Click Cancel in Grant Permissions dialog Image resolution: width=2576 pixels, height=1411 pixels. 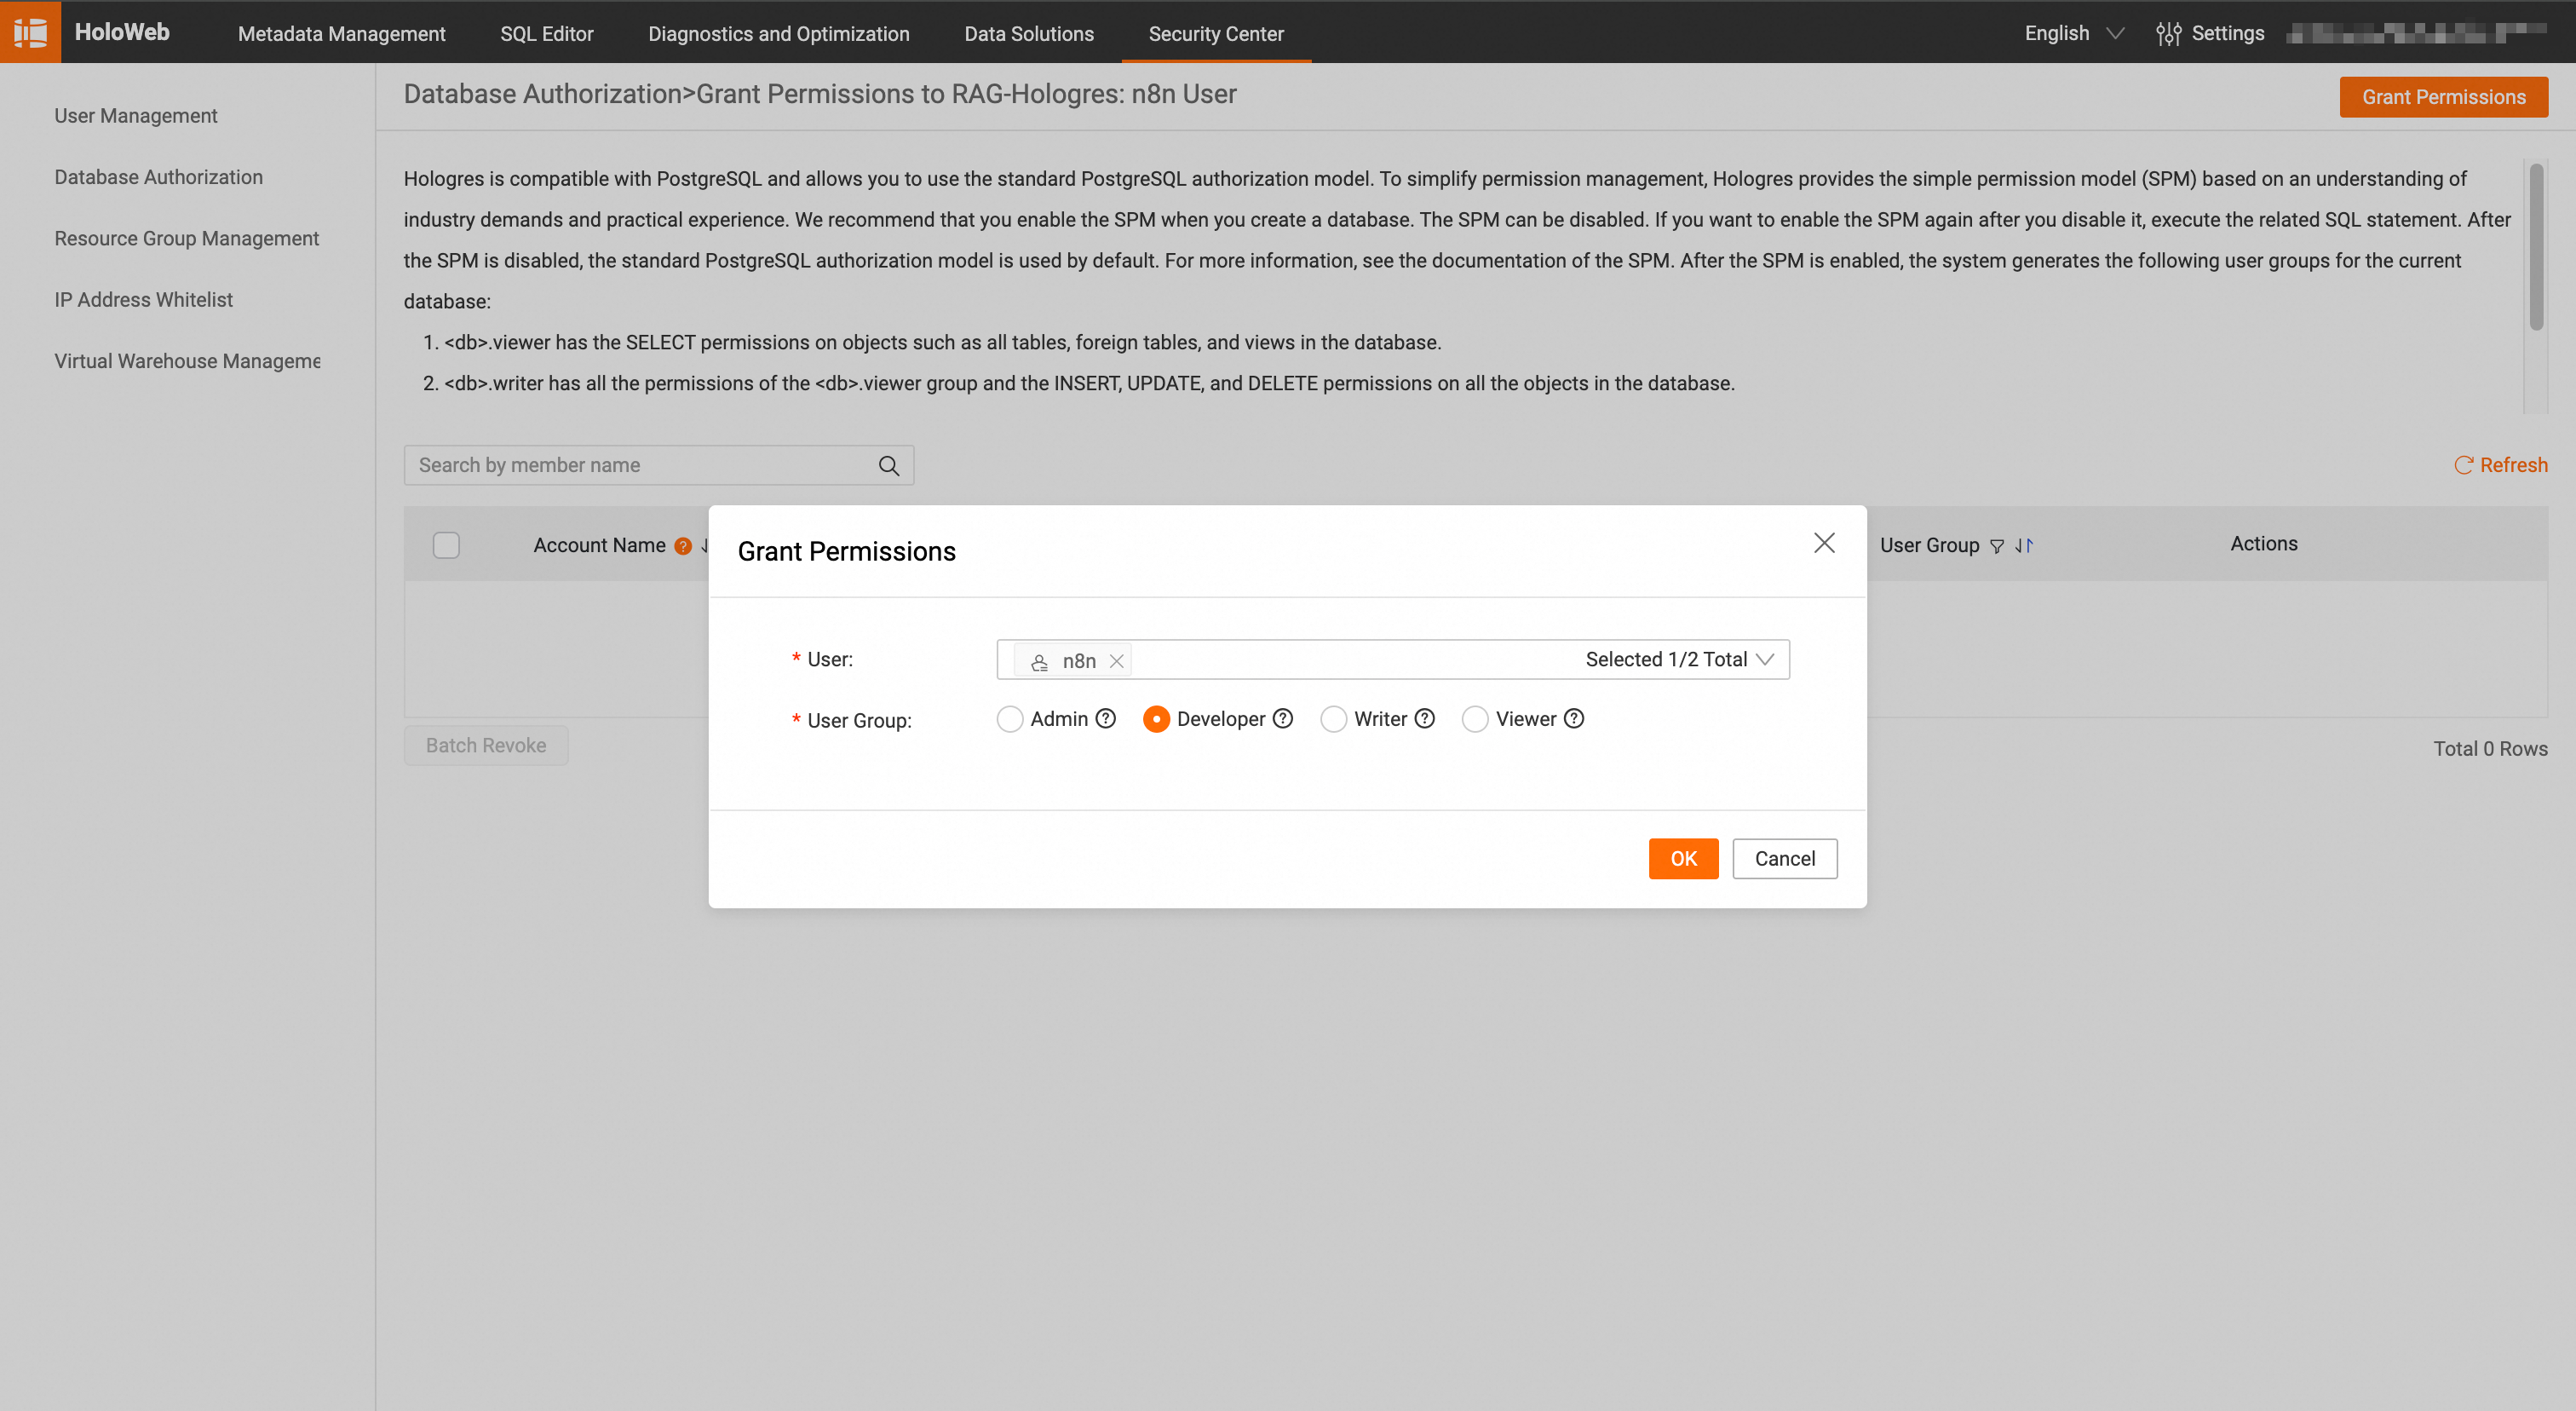[1784, 858]
